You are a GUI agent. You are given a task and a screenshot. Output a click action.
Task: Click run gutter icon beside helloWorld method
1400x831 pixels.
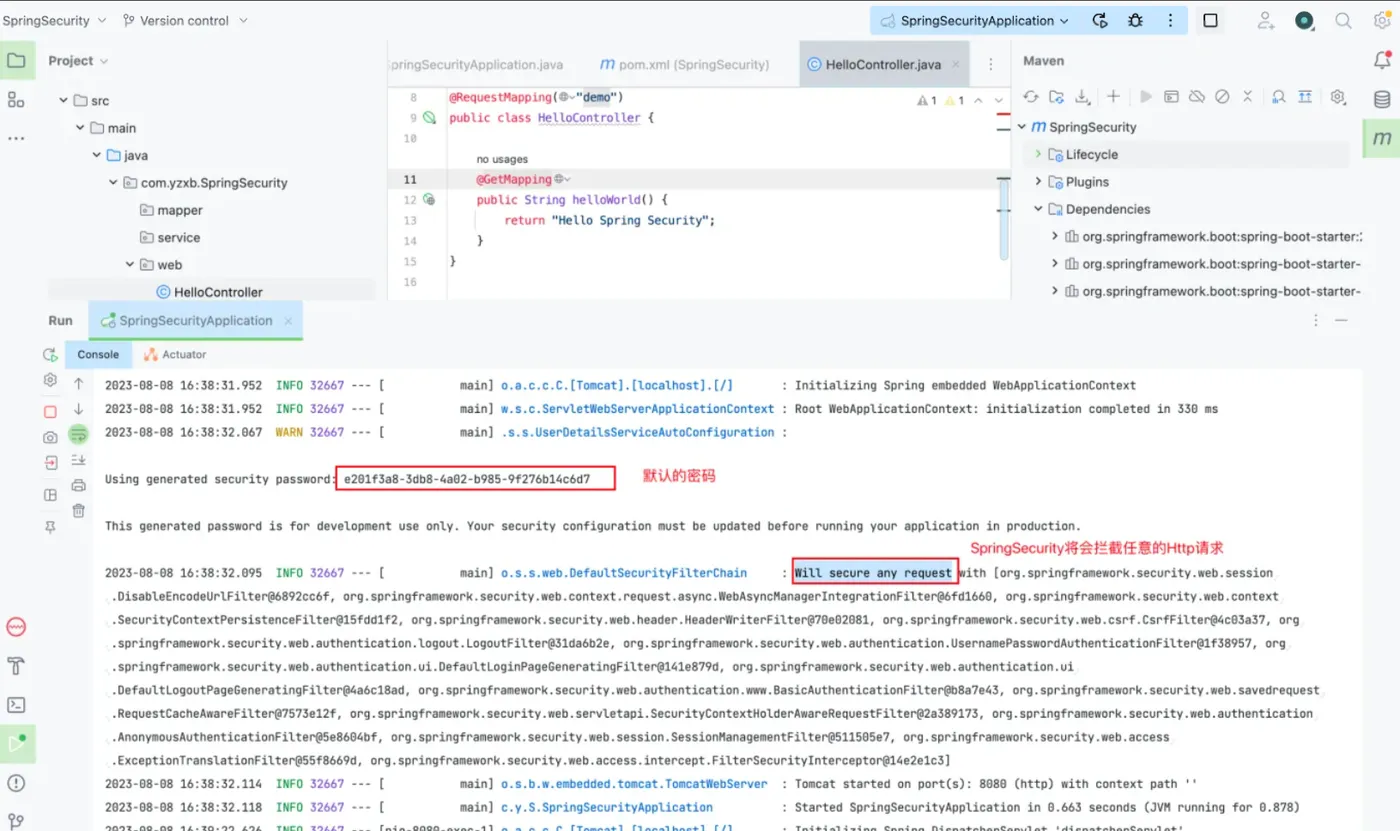pyautogui.click(x=429, y=200)
